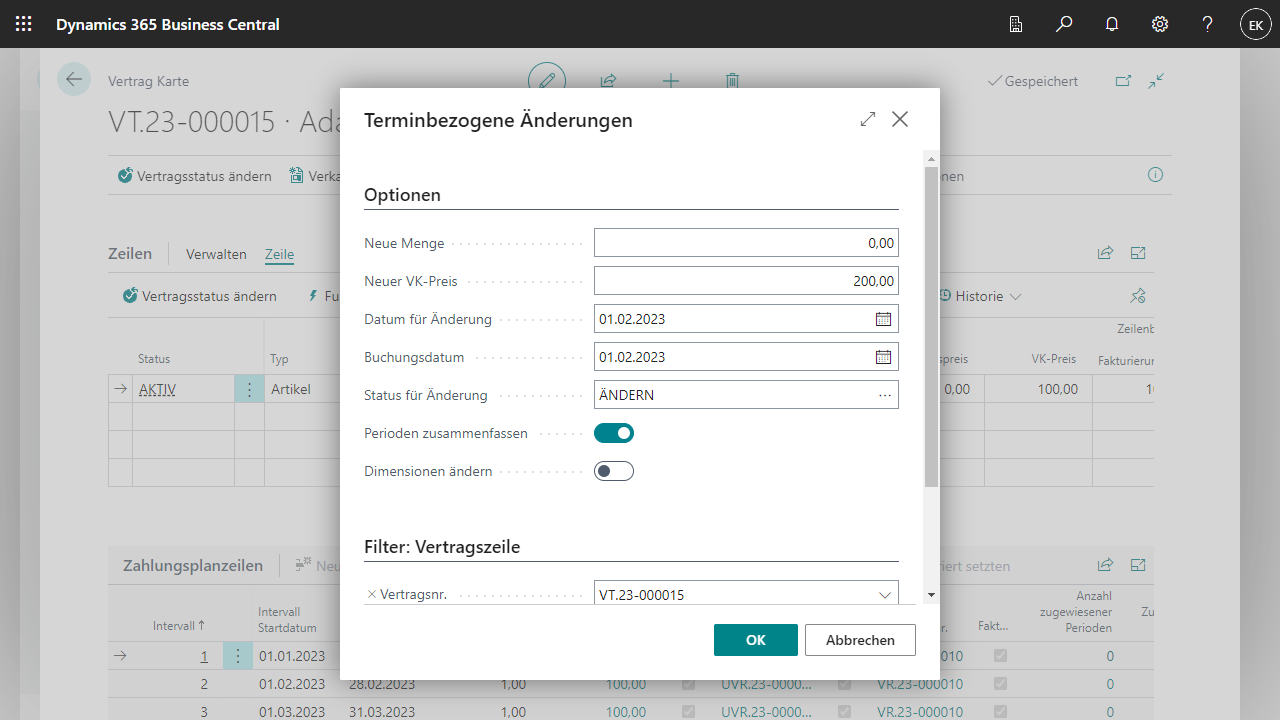The width and height of the screenshot is (1280, 720).
Task: Click the back arrow on Vertrag Karte
Action: tap(74, 80)
